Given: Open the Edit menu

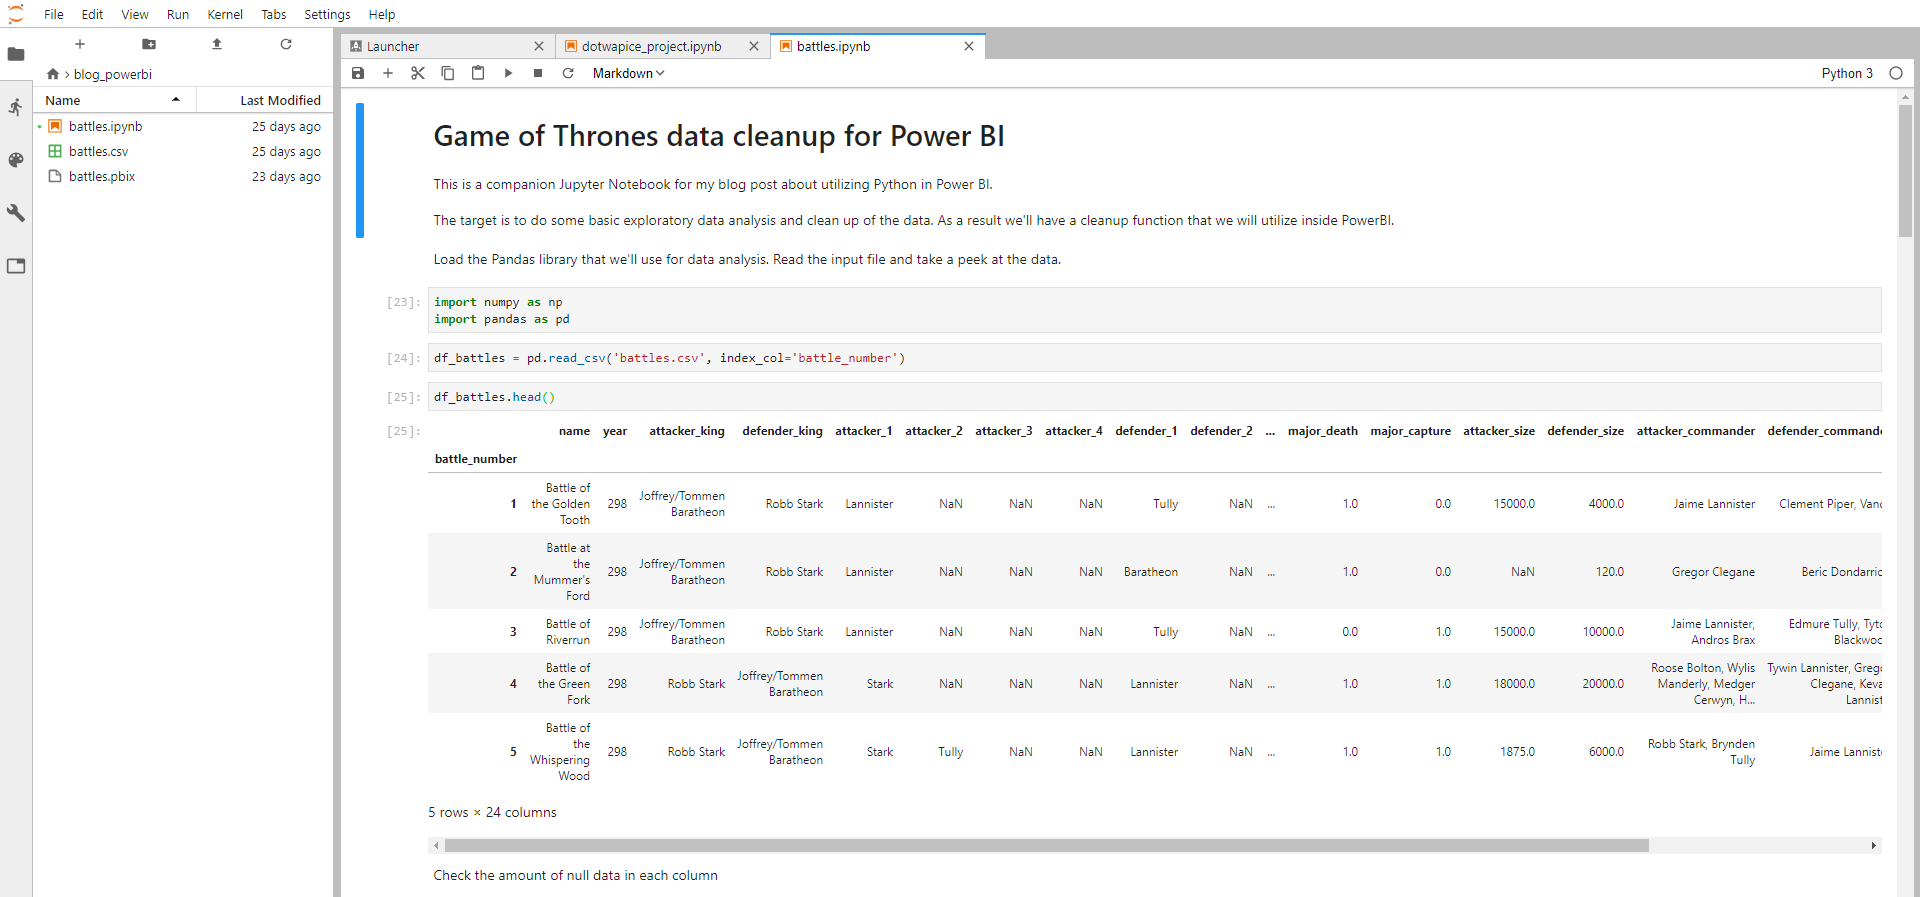Looking at the screenshot, I should tap(92, 14).
